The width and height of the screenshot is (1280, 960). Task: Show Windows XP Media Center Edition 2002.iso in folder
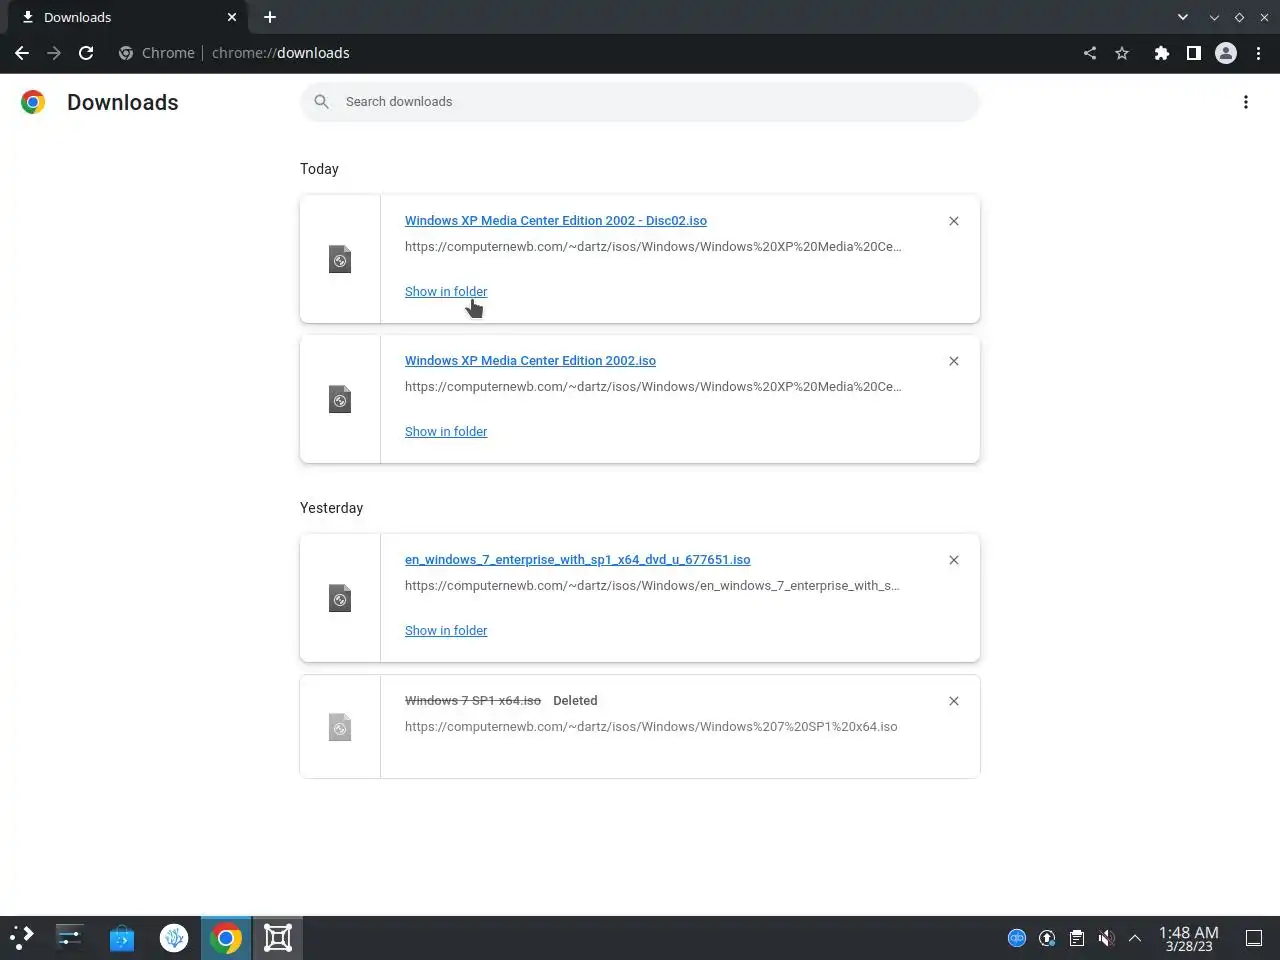coord(446,432)
